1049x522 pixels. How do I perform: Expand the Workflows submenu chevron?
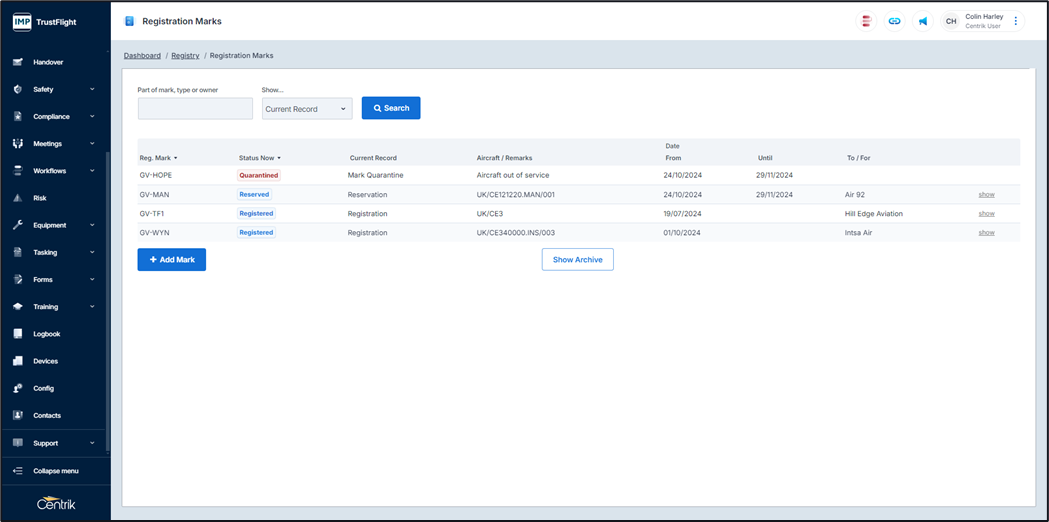pos(92,171)
